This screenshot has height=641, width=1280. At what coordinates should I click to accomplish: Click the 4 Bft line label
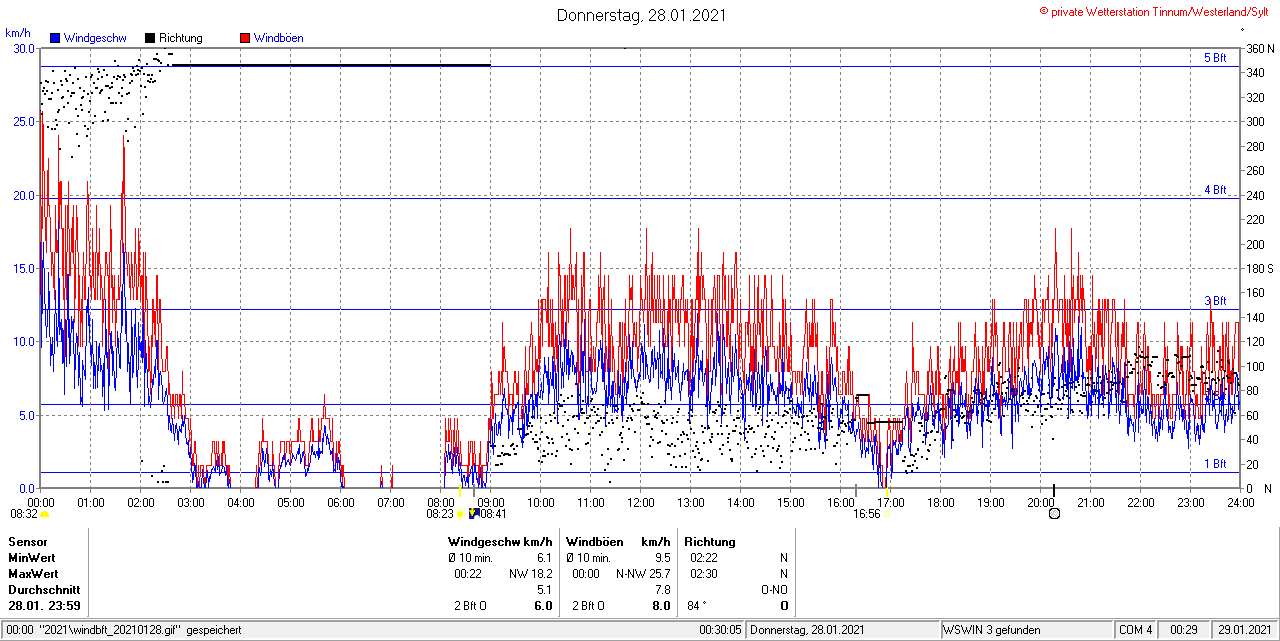(x=1215, y=189)
